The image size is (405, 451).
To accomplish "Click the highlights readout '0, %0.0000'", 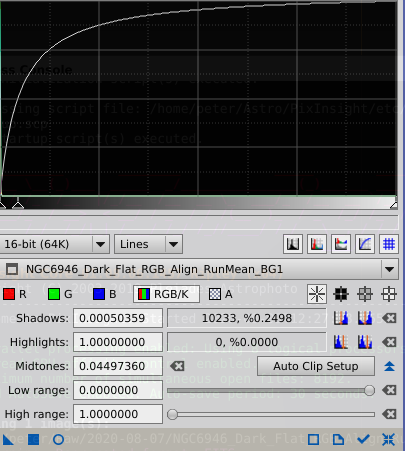I will point(247,342).
